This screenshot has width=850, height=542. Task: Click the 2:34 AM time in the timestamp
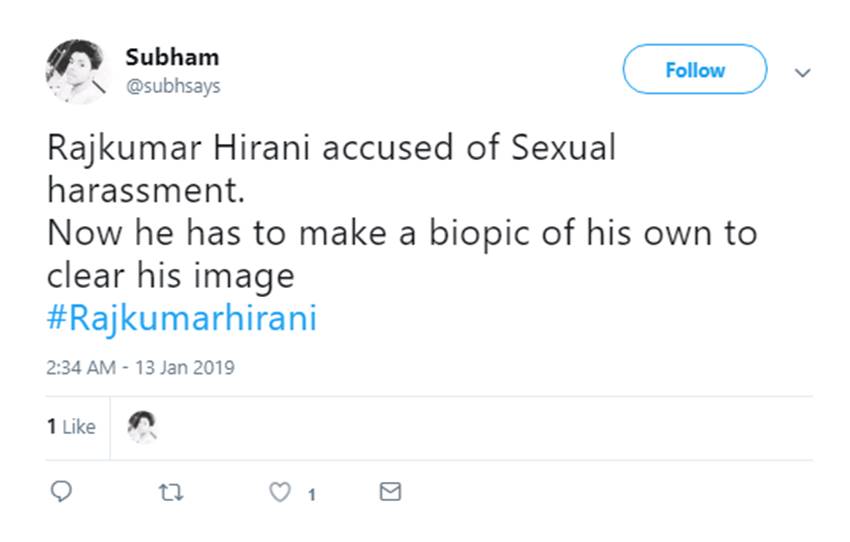click(81, 368)
